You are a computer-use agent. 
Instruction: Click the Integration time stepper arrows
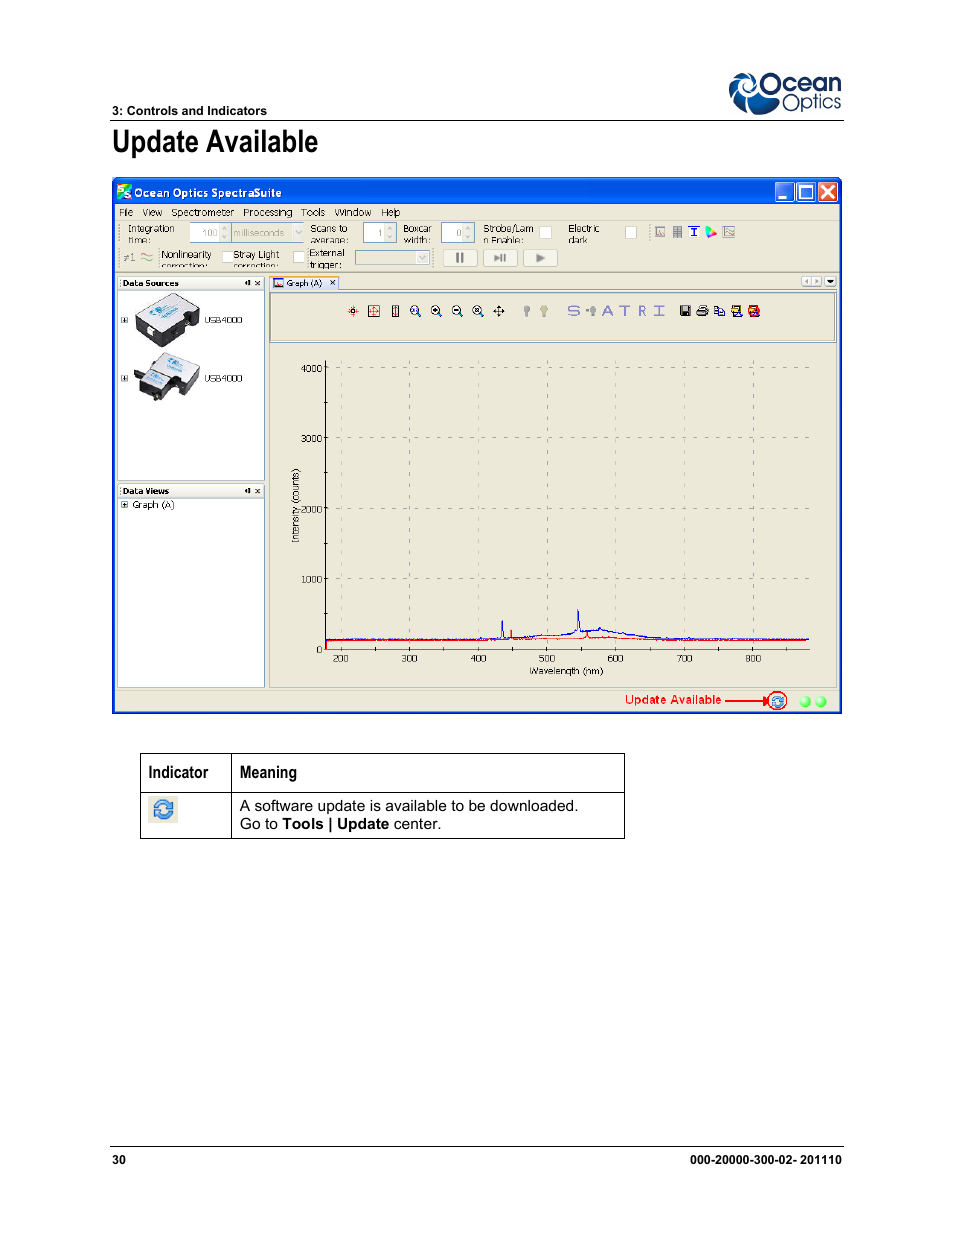(225, 233)
